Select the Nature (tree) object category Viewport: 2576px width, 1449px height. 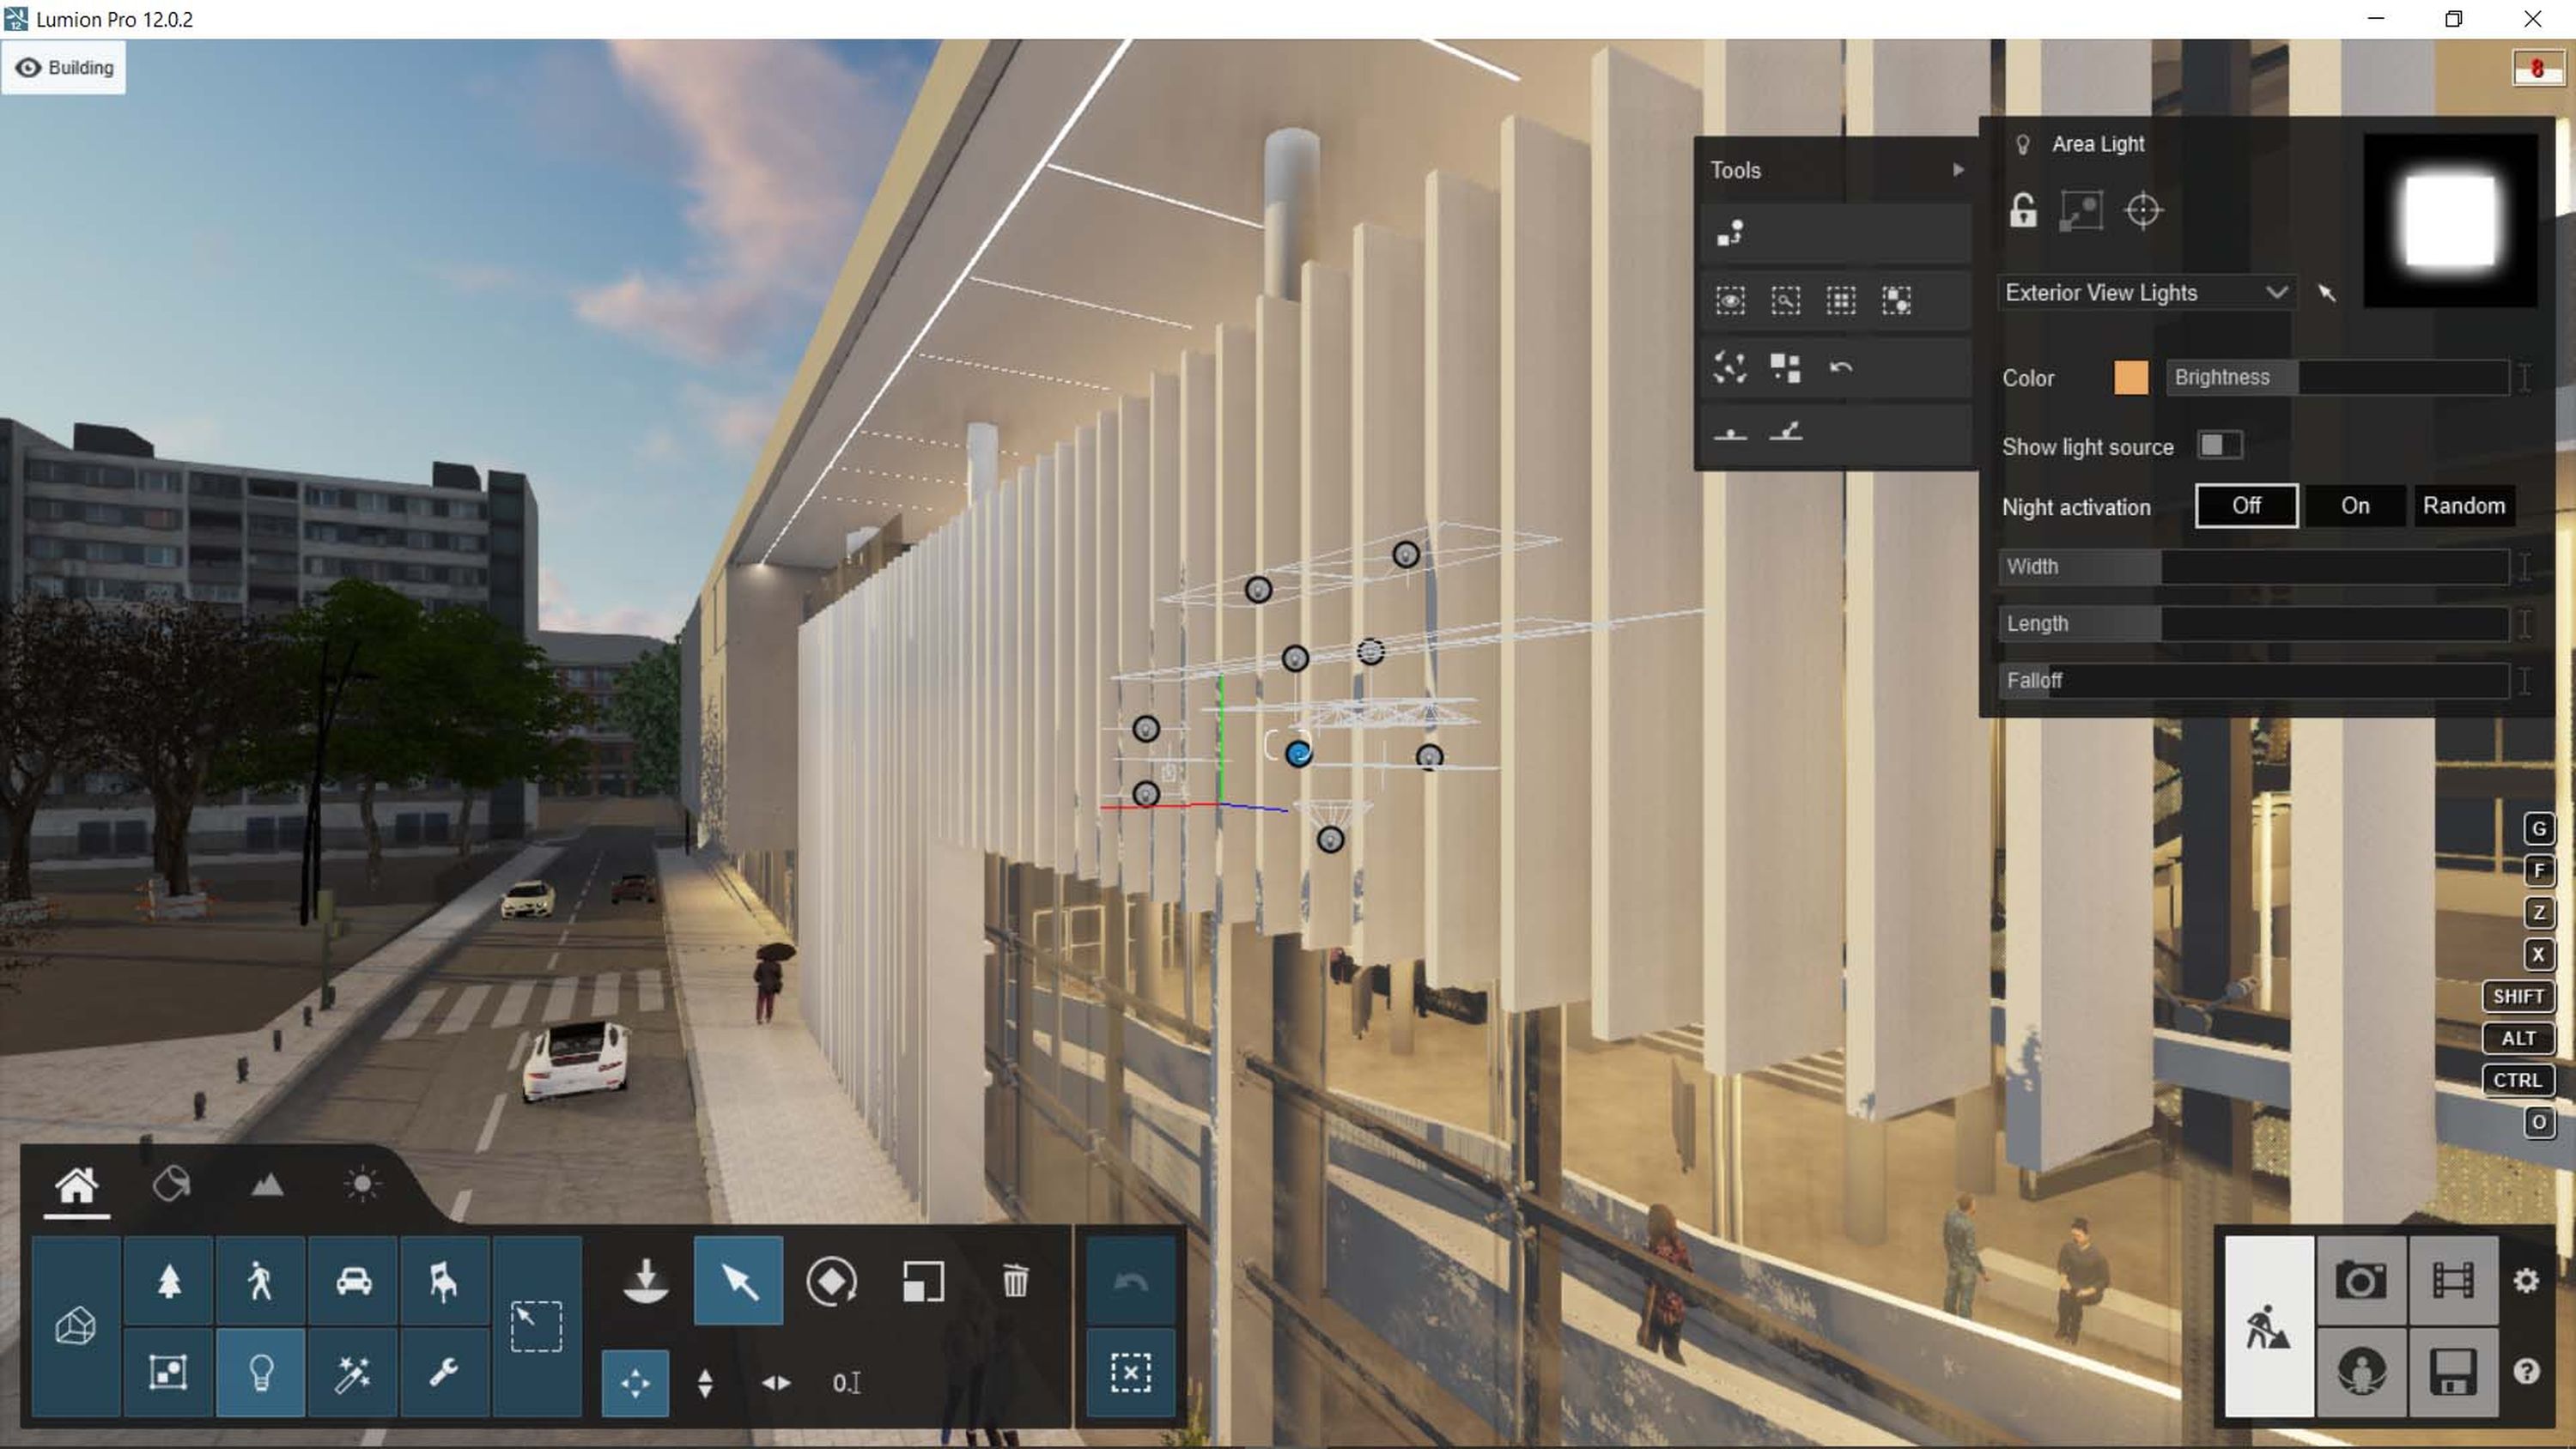pos(168,1280)
